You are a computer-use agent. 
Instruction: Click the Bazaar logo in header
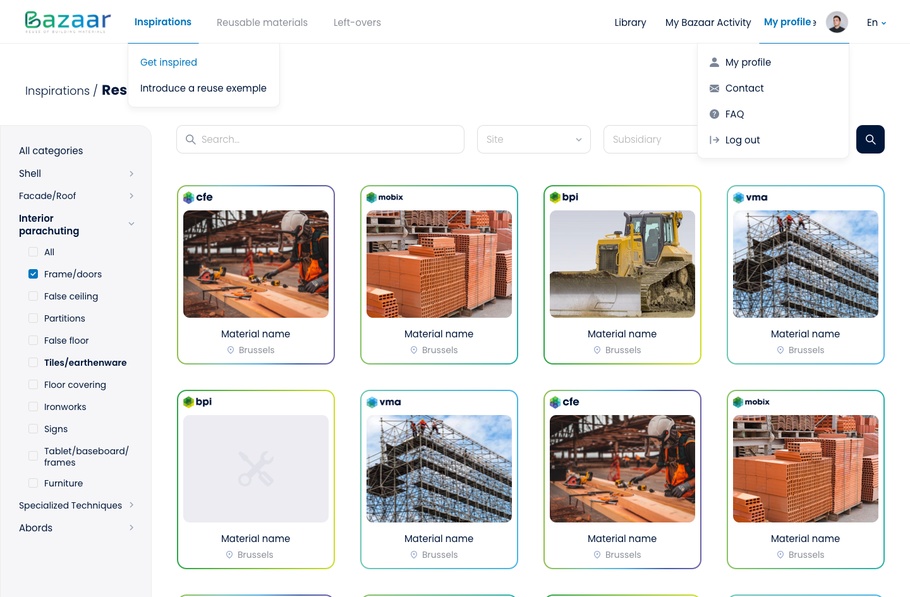[67, 22]
